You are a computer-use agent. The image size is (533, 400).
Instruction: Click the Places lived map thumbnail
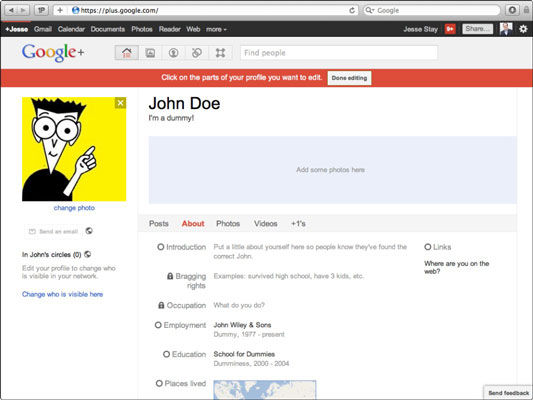click(x=265, y=390)
